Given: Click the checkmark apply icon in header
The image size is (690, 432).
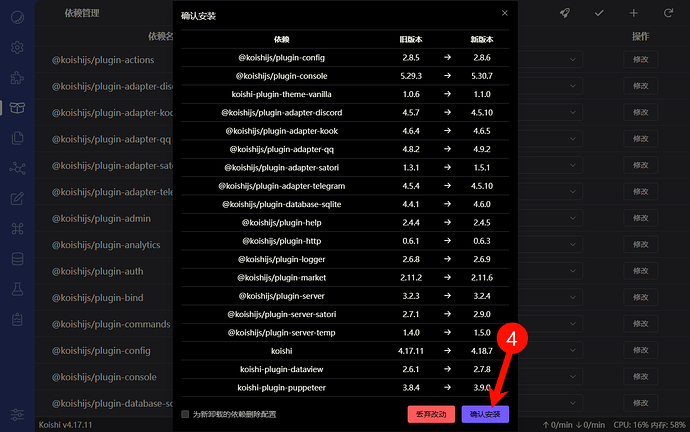Looking at the screenshot, I should pos(599,13).
